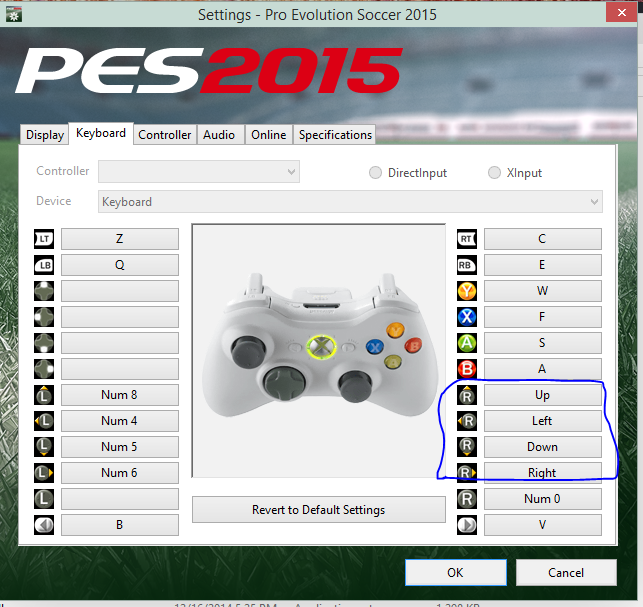Viewport: 643px width, 607px height.
Task: Click the green A button icon
Action: (x=467, y=343)
